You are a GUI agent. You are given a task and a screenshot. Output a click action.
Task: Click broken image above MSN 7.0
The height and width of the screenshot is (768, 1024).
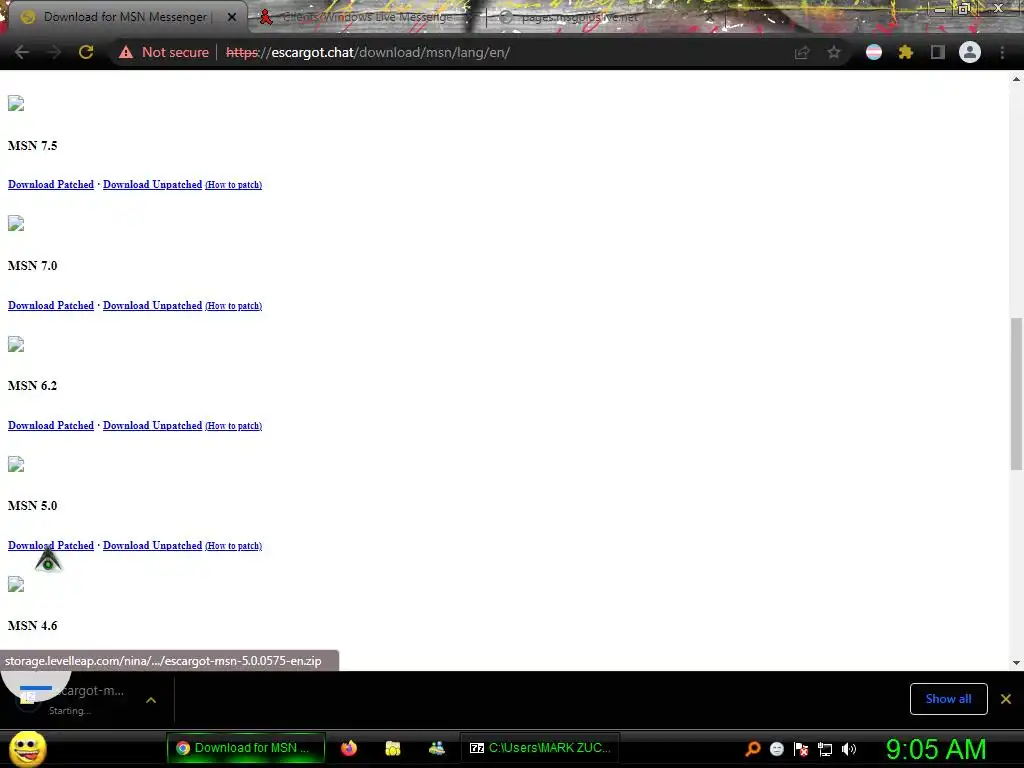point(16,223)
